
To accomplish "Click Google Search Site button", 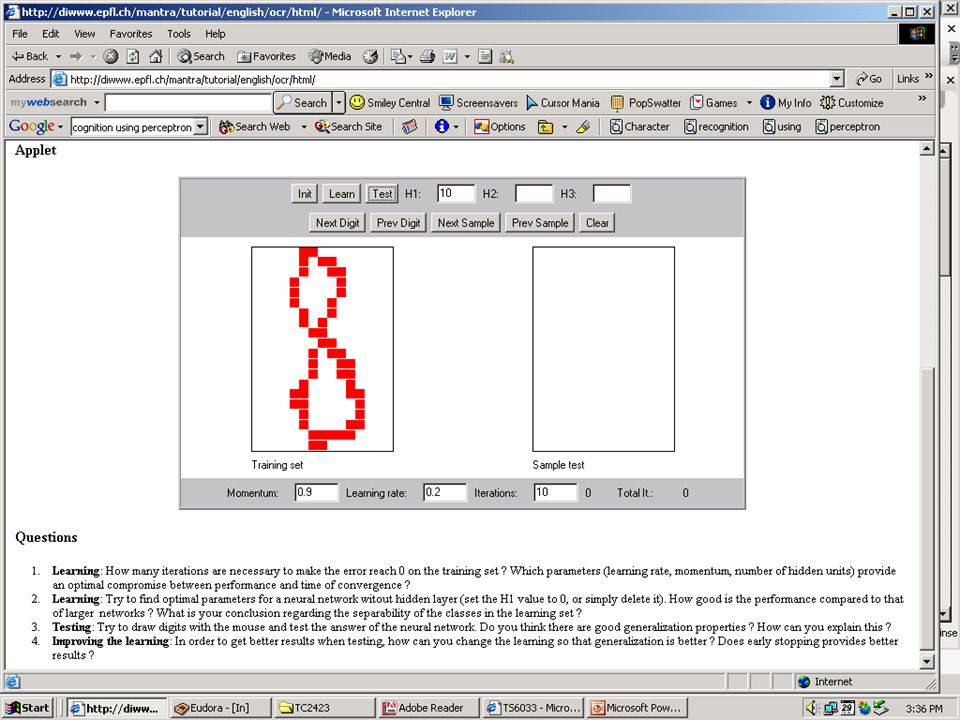I will click(348, 127).
